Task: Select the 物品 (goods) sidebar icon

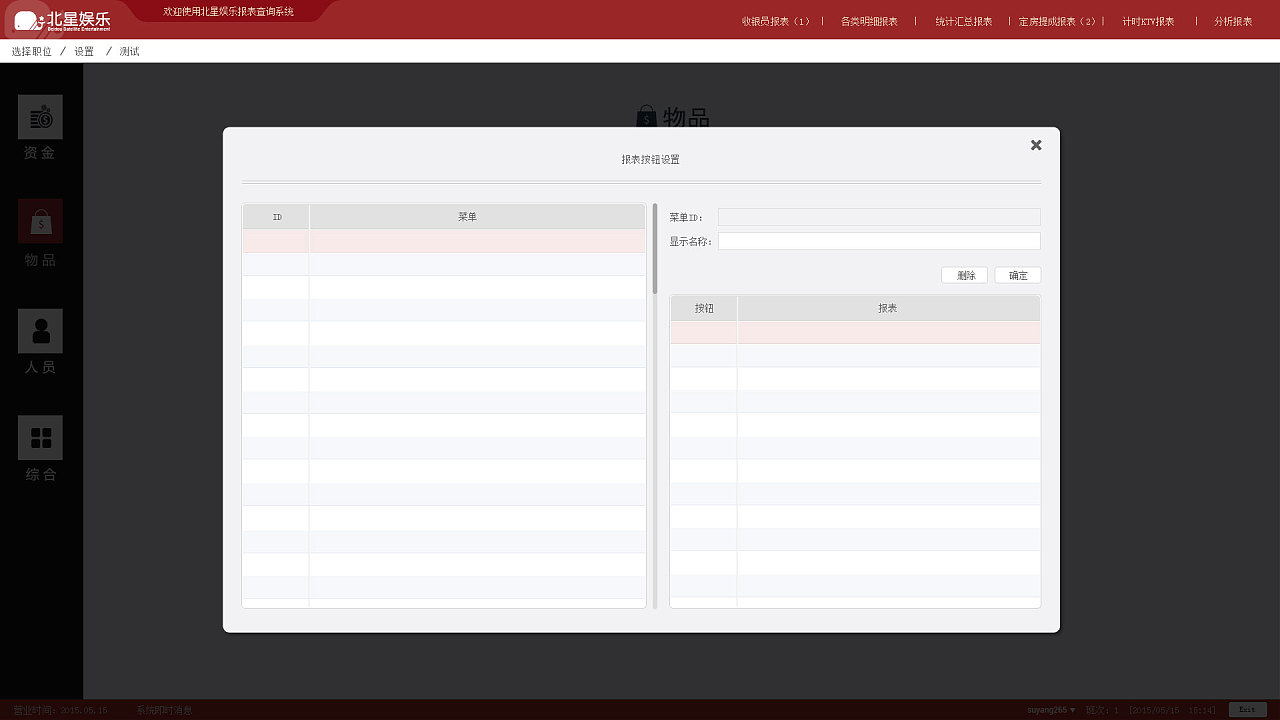Action: point(40,221)
